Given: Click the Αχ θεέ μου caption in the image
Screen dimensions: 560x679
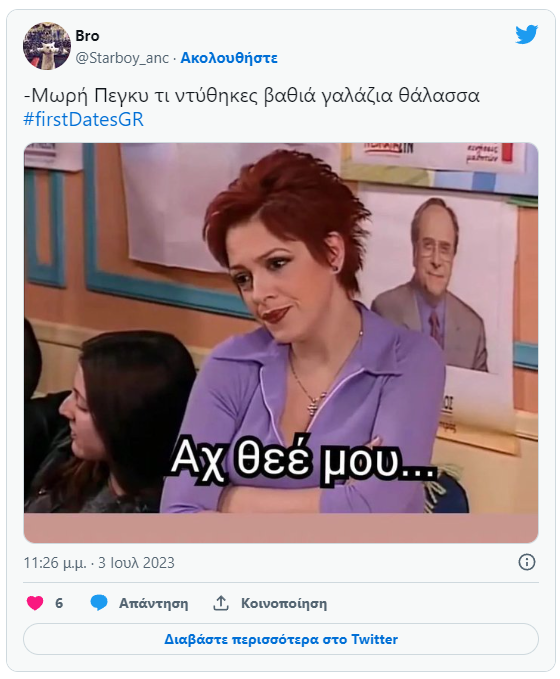Looking at the screenshot, I should [x=303, y=459].
